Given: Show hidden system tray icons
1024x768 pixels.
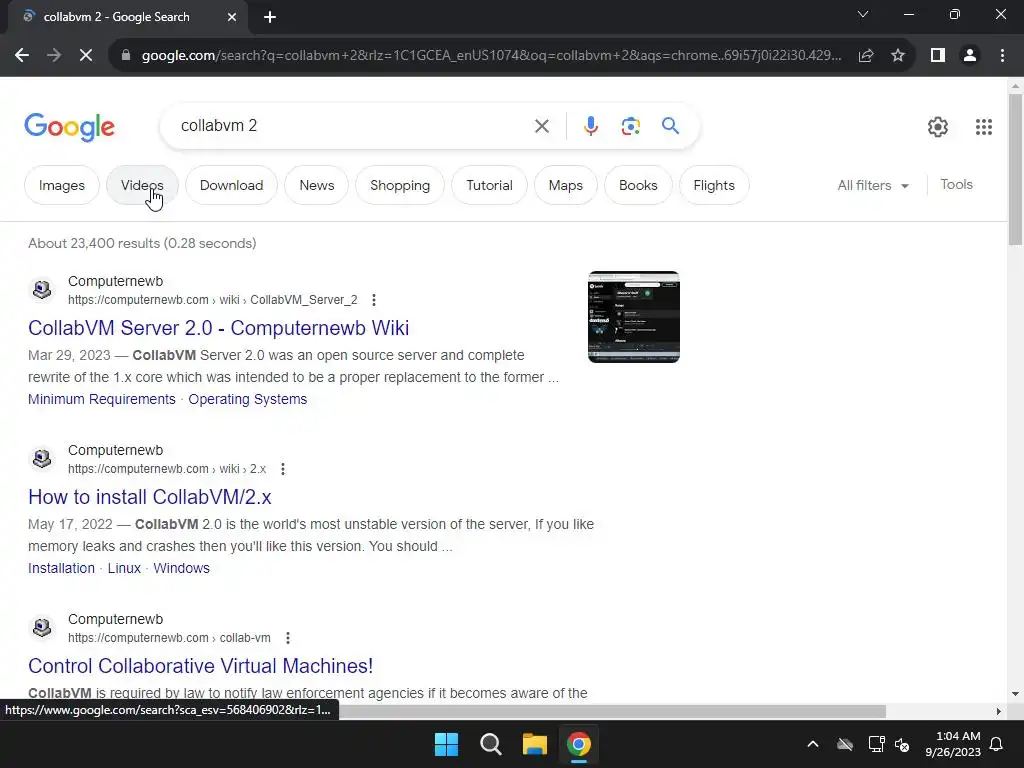Looking at the screenshot, I should pos(813,744).
